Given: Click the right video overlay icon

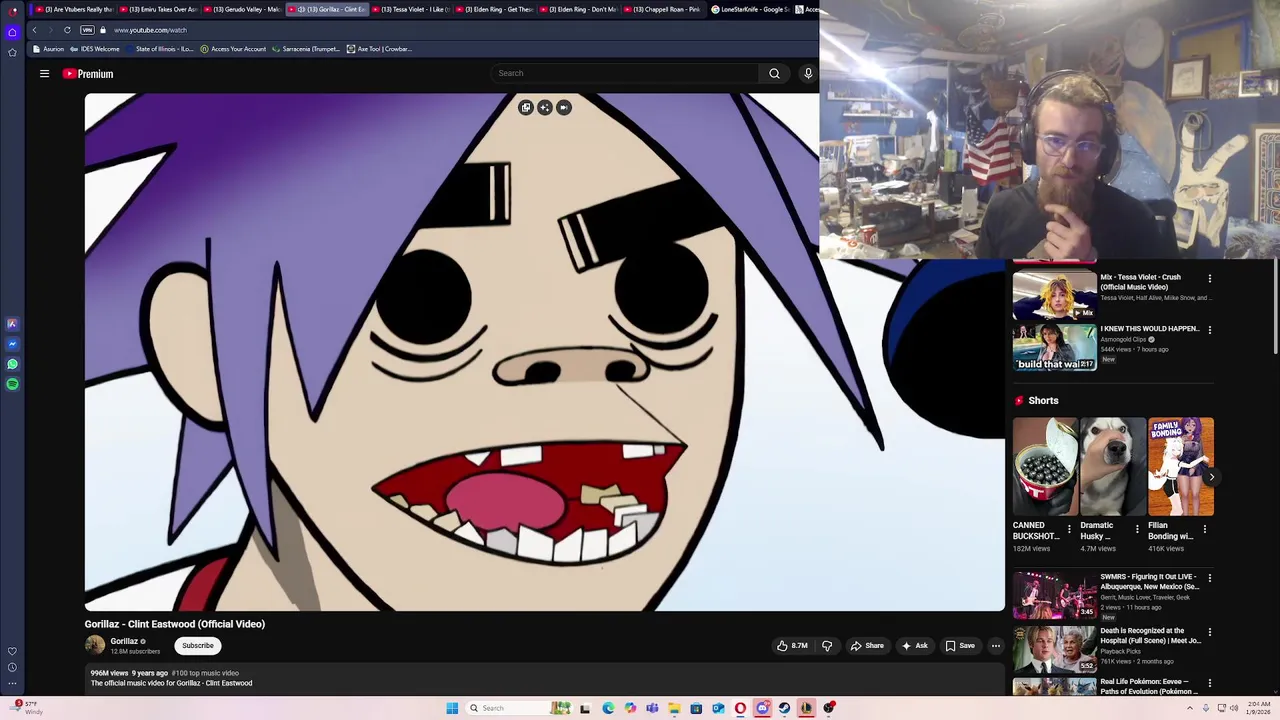Looking at the screenshot, I should pos(564,107).
